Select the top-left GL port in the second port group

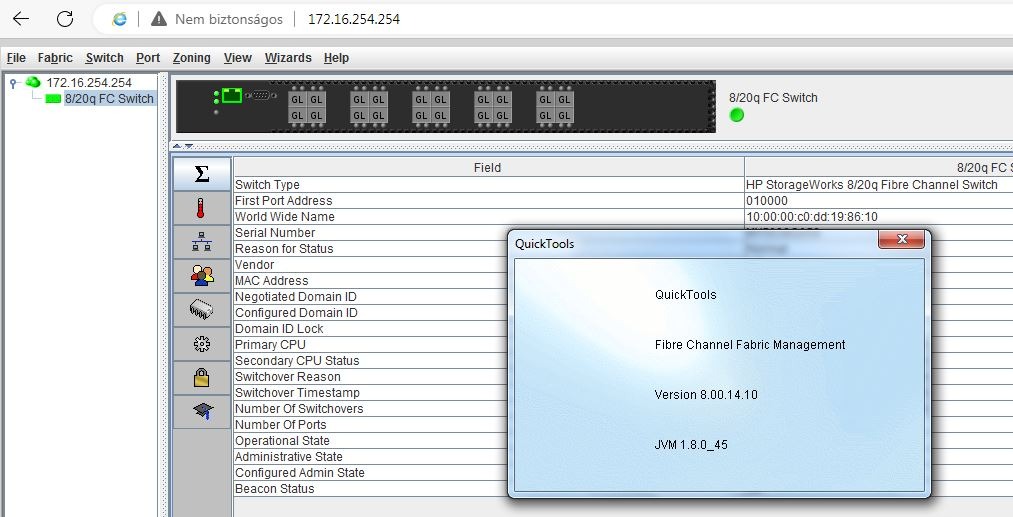[359, 100]
